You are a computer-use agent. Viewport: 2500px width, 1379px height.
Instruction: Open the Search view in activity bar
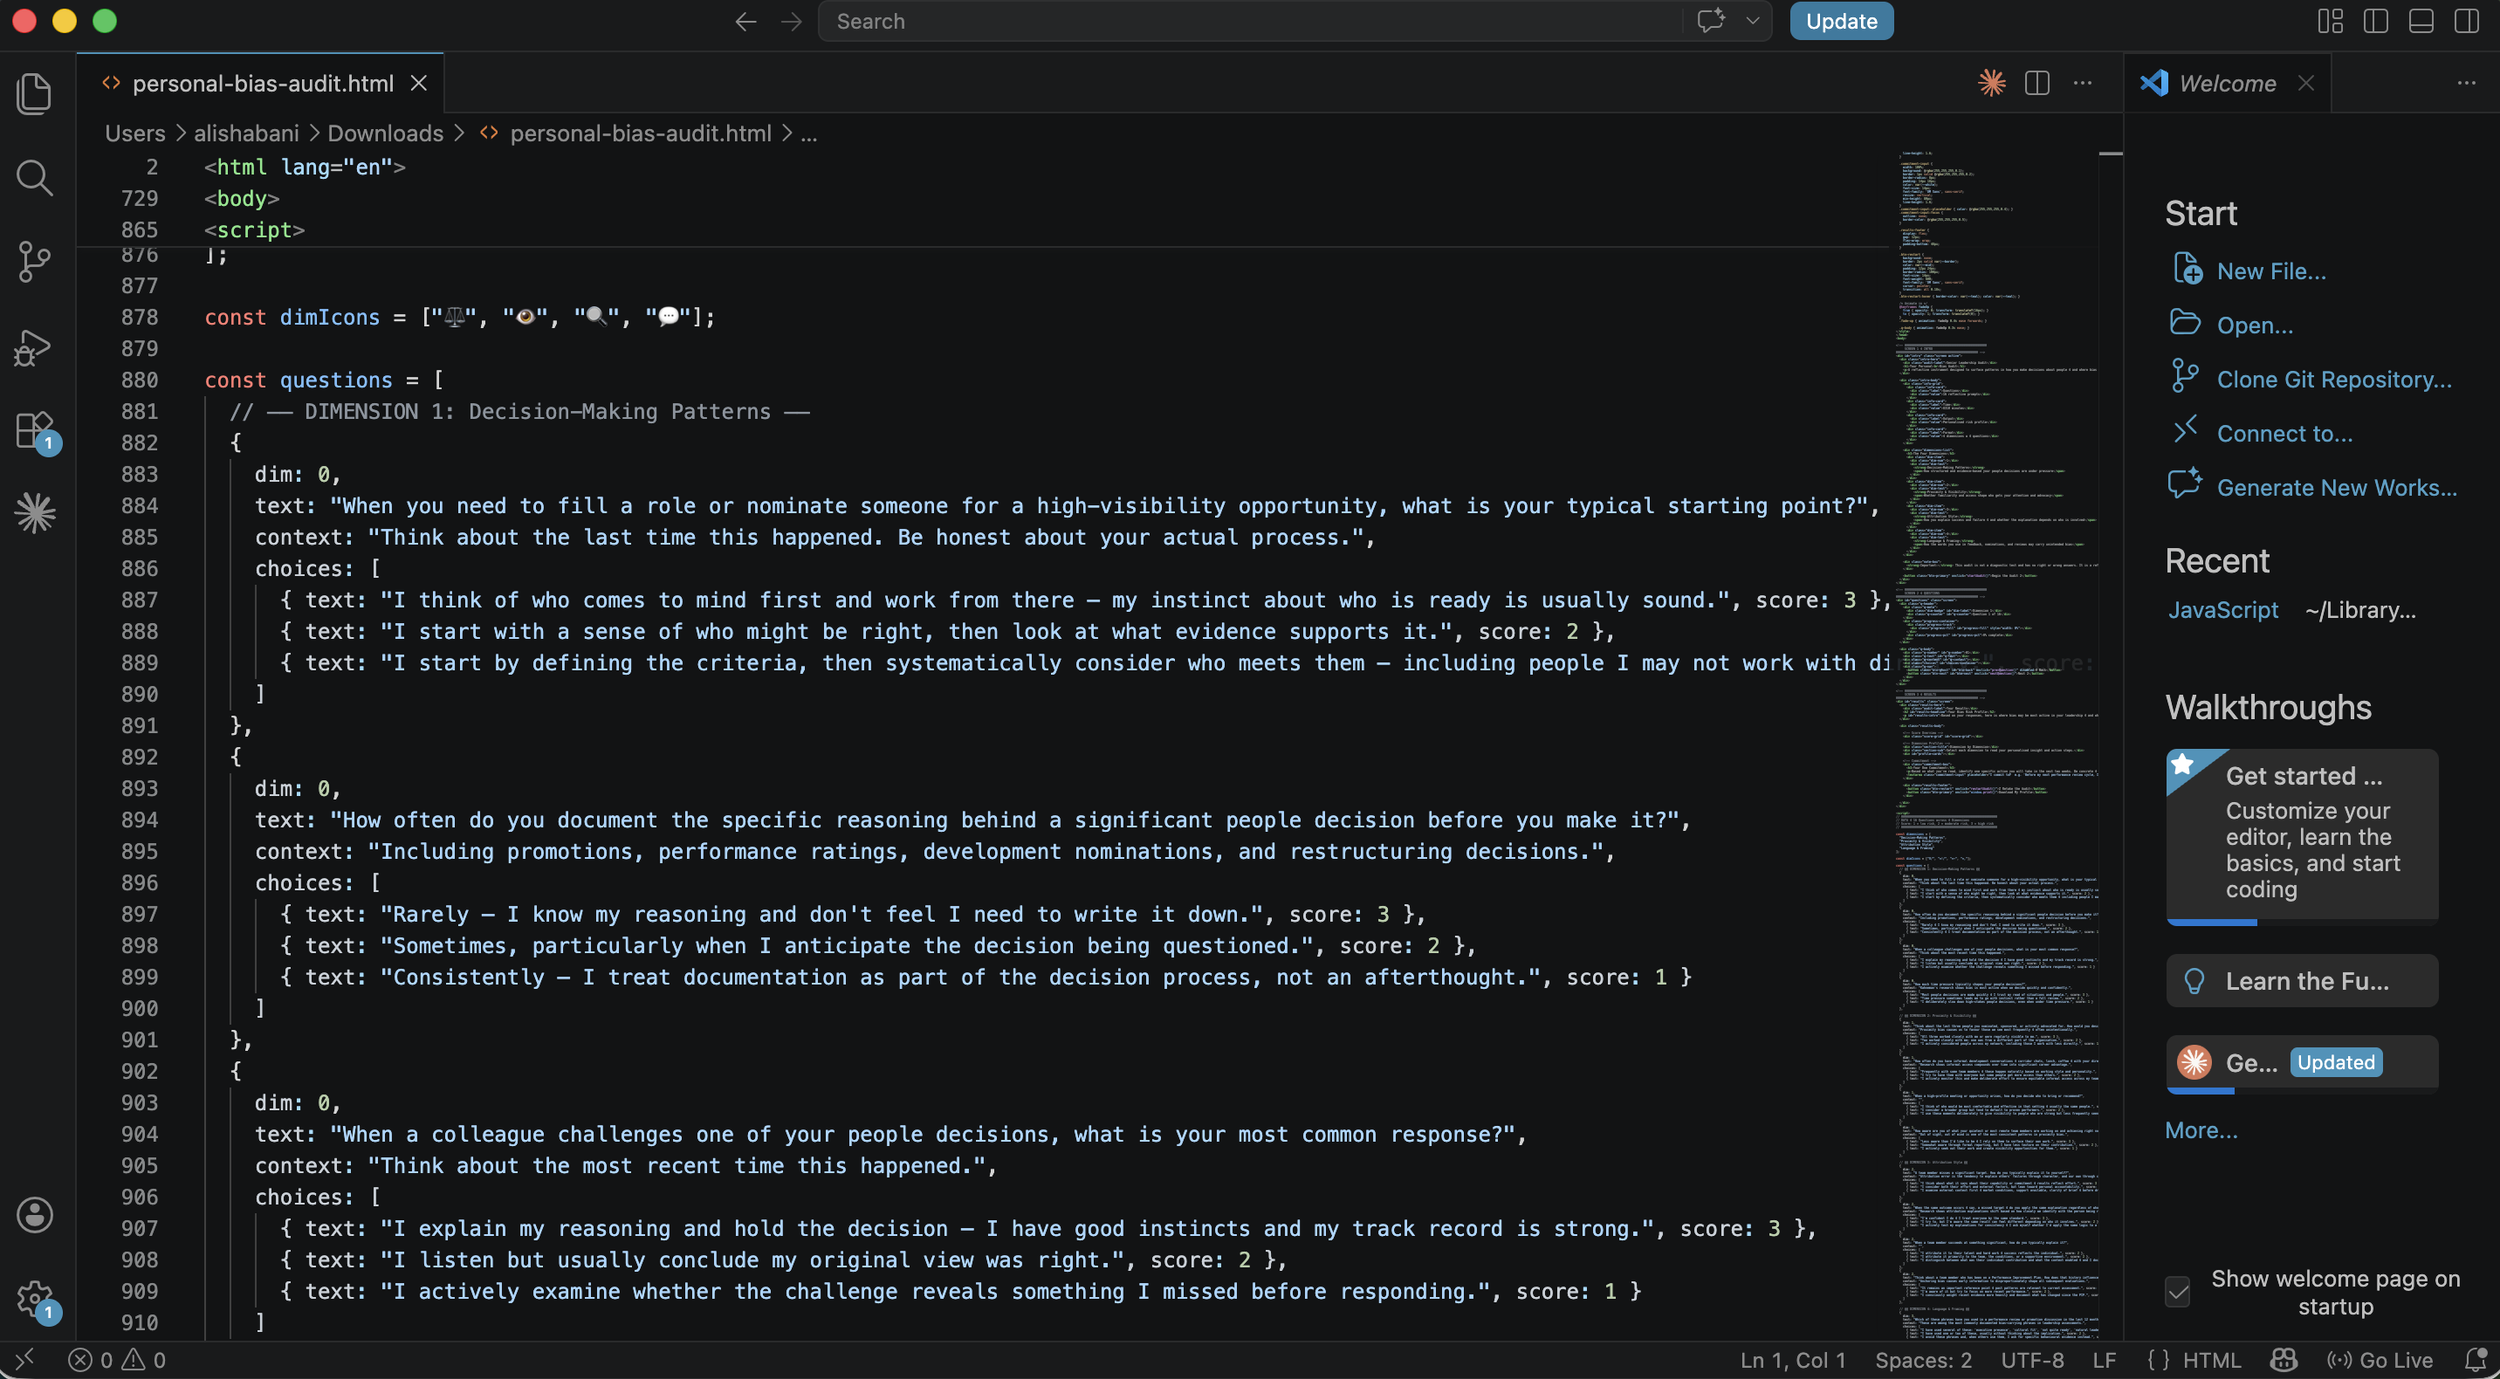coord(35,178)
